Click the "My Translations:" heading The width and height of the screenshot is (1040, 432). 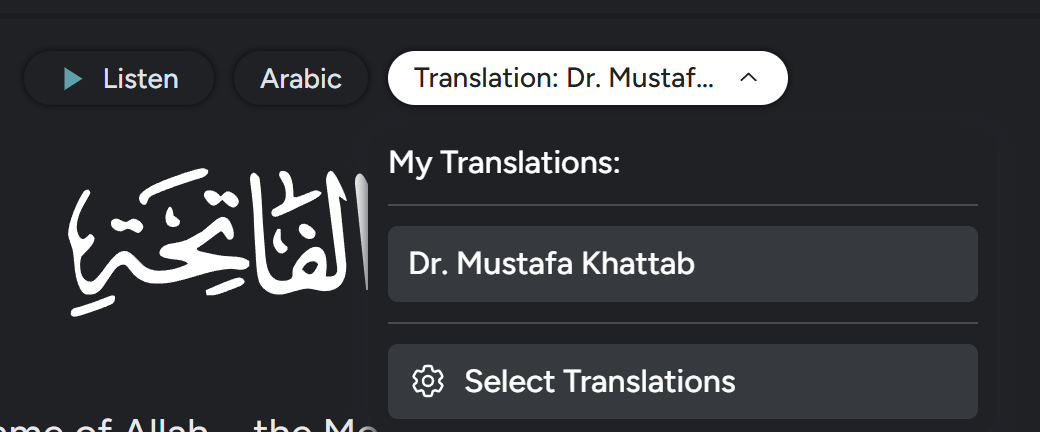(x=504, y=162)
